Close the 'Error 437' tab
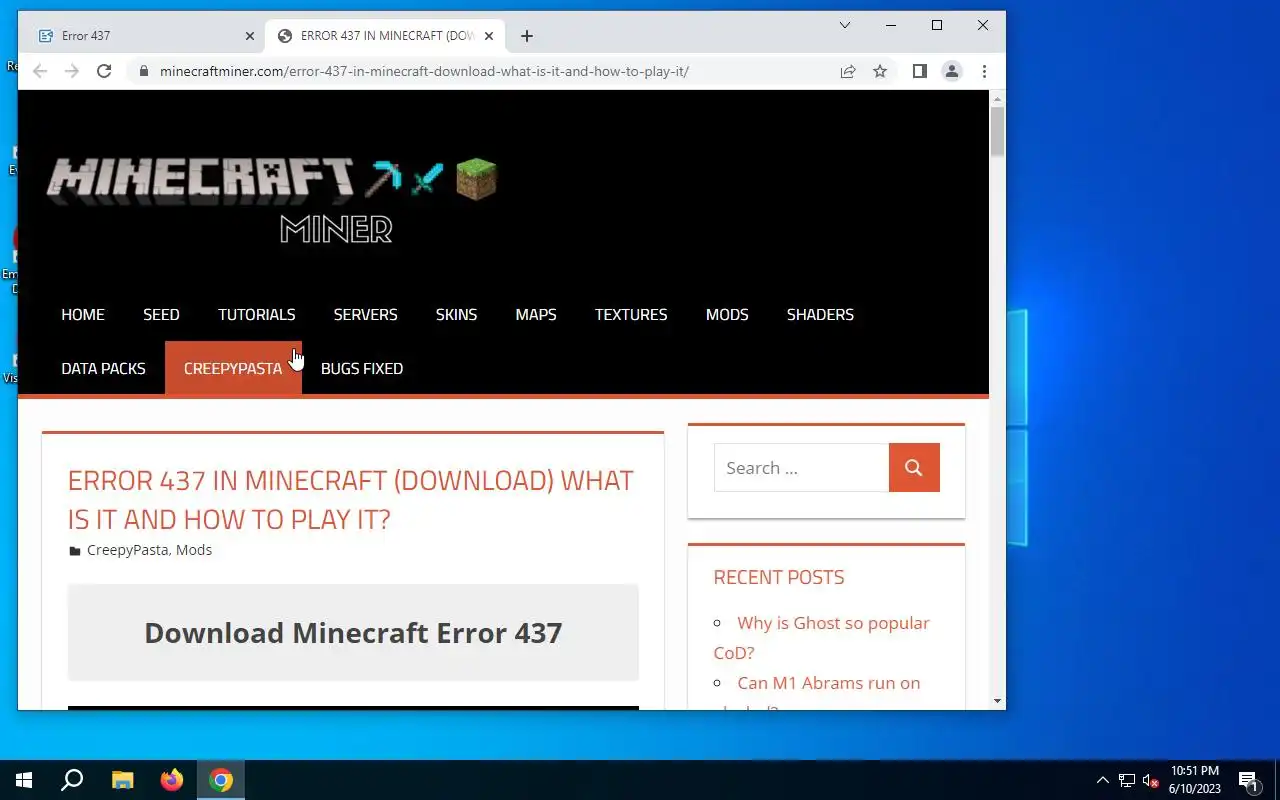 pyautogui.click(x=250, y=36)
